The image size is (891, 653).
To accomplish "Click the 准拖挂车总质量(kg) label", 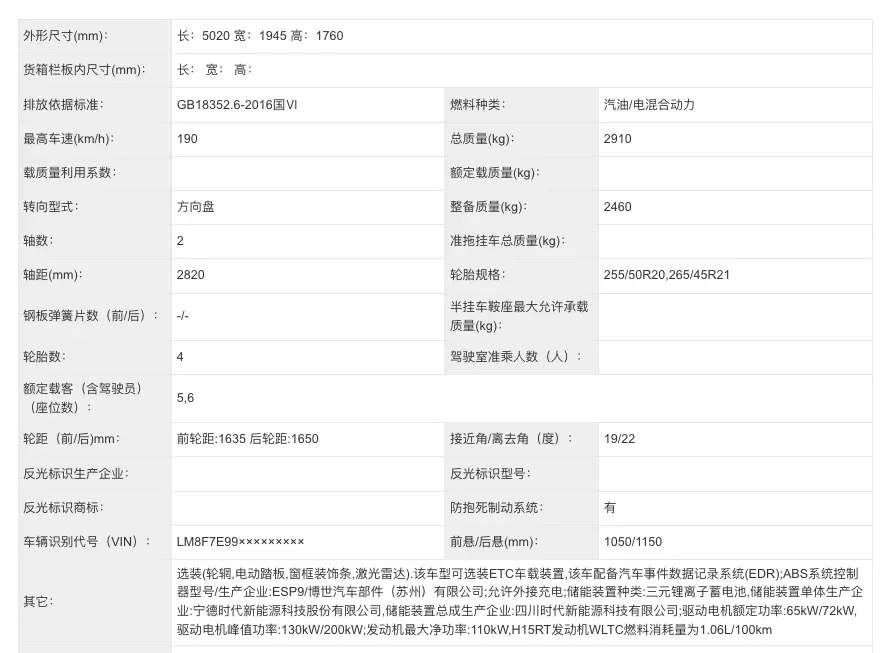I will click(x=507, y=241).
